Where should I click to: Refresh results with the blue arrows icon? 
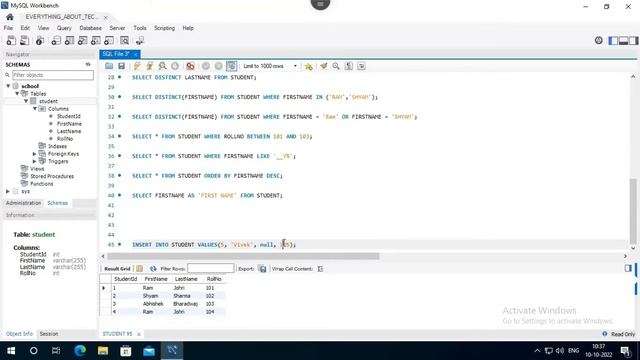pyautogui.click(x=153, y=269)
